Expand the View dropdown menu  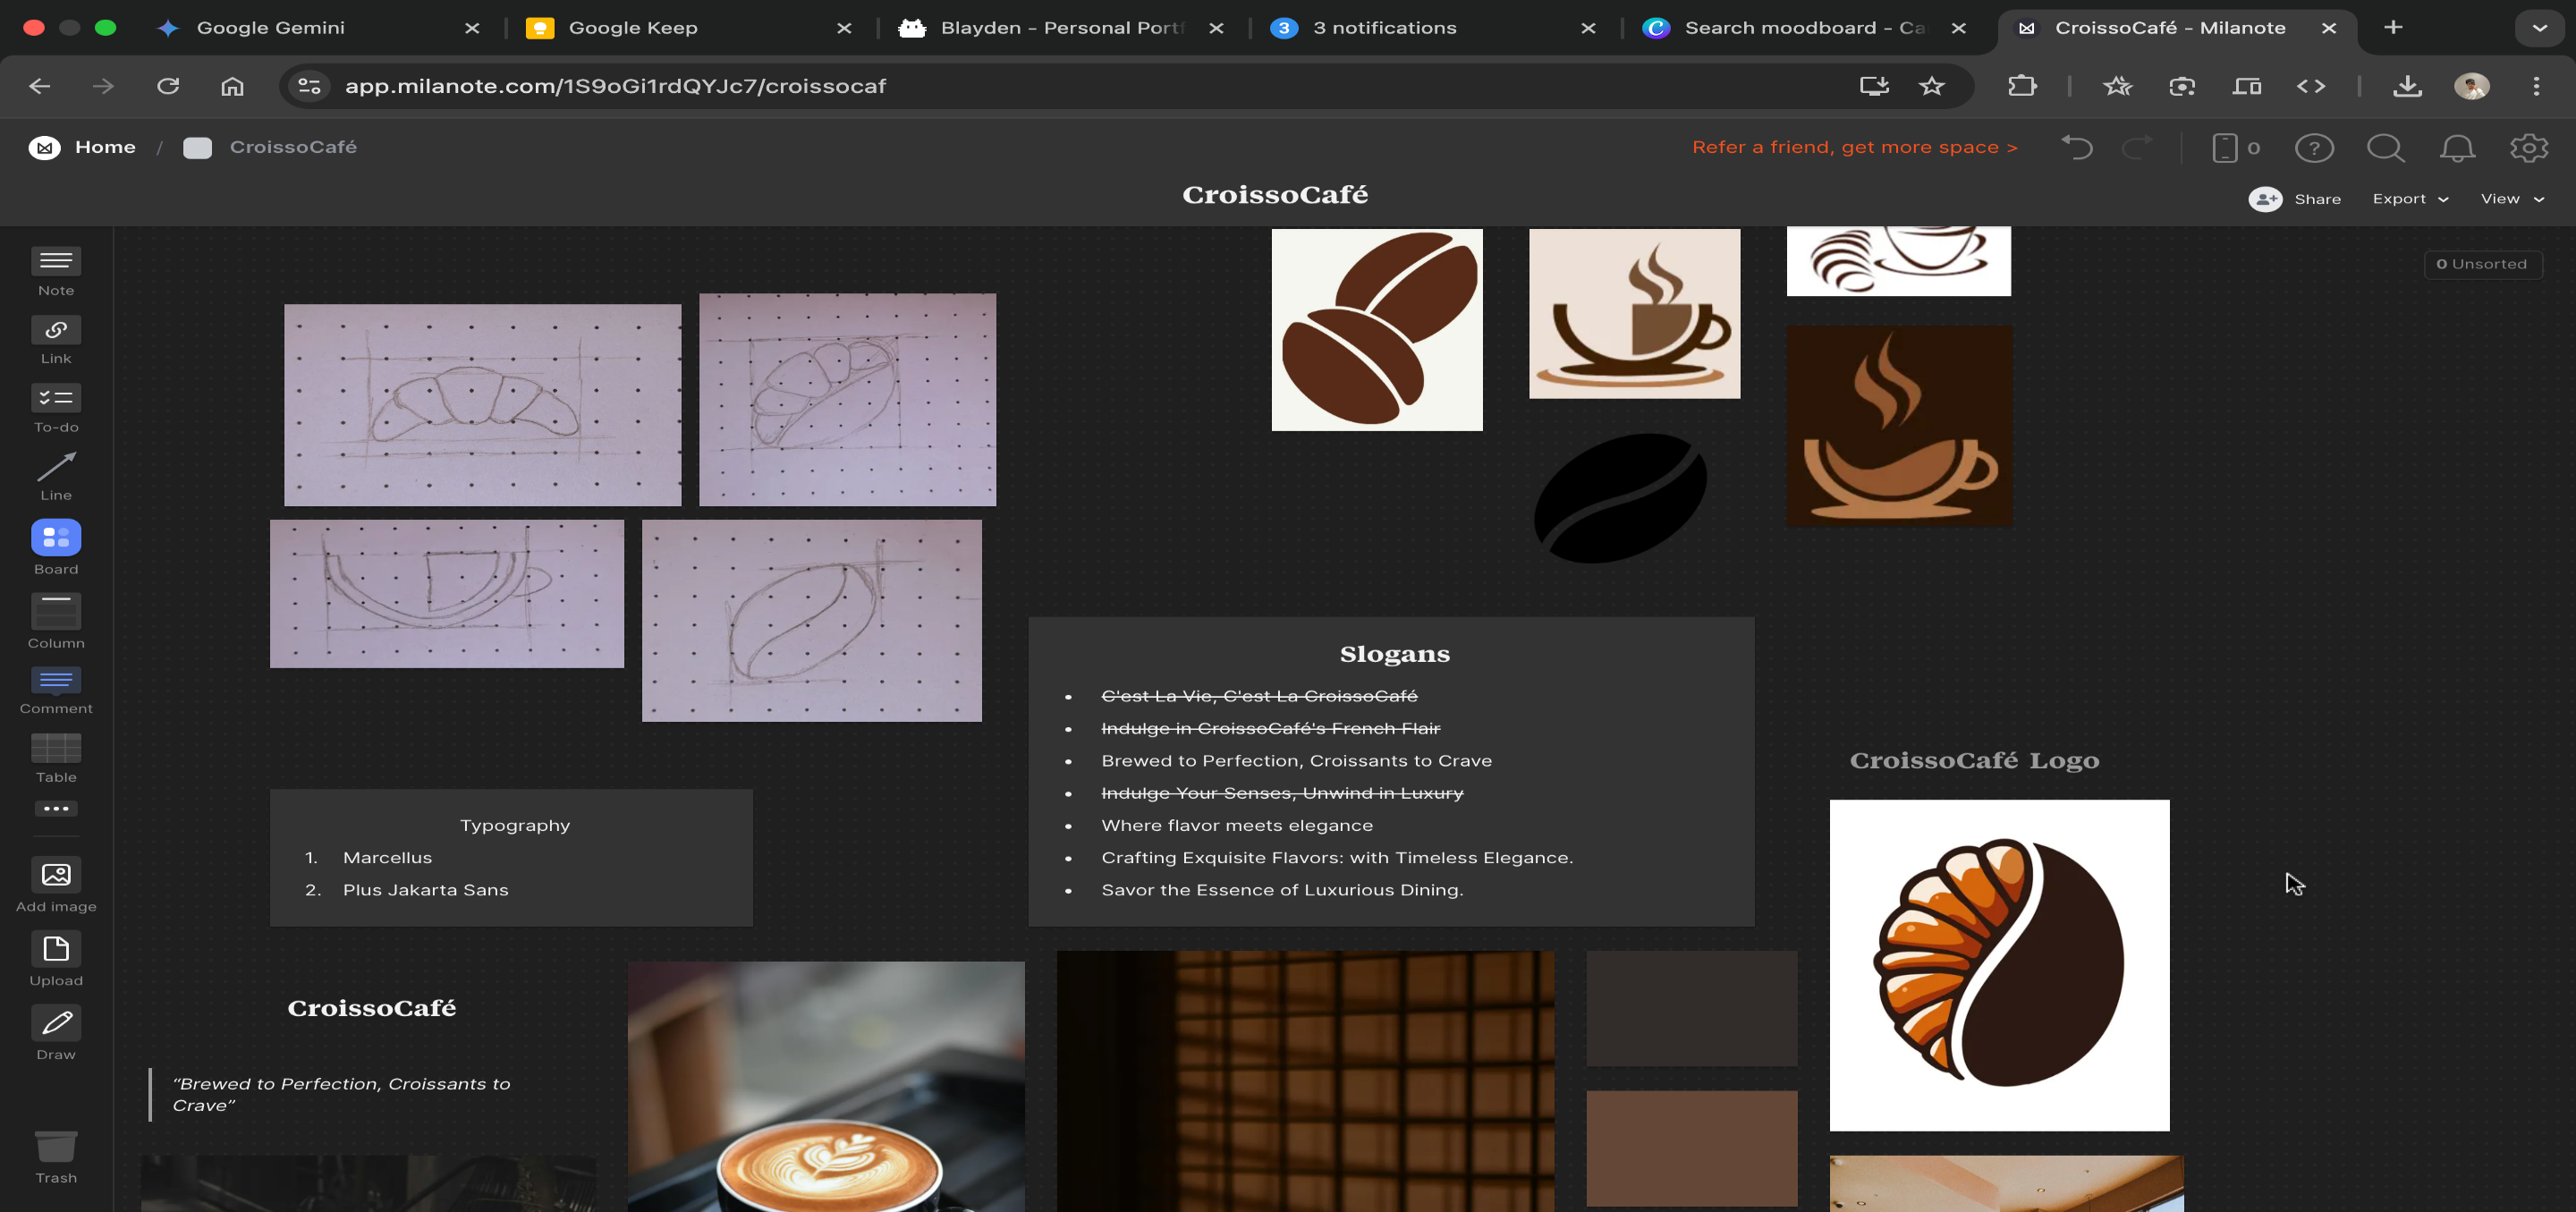click(x=2511, y=199)
